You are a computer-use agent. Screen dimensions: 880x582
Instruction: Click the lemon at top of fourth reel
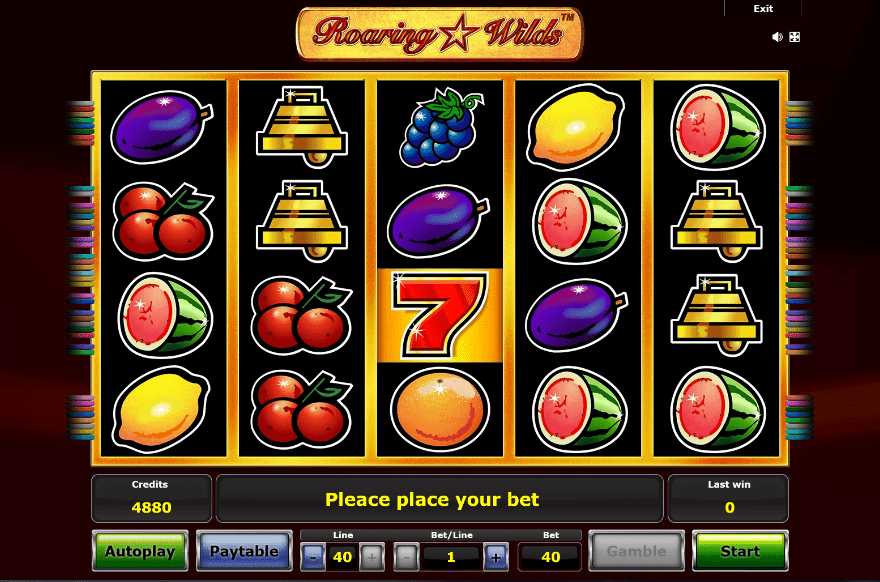click(x=576, y=127)
